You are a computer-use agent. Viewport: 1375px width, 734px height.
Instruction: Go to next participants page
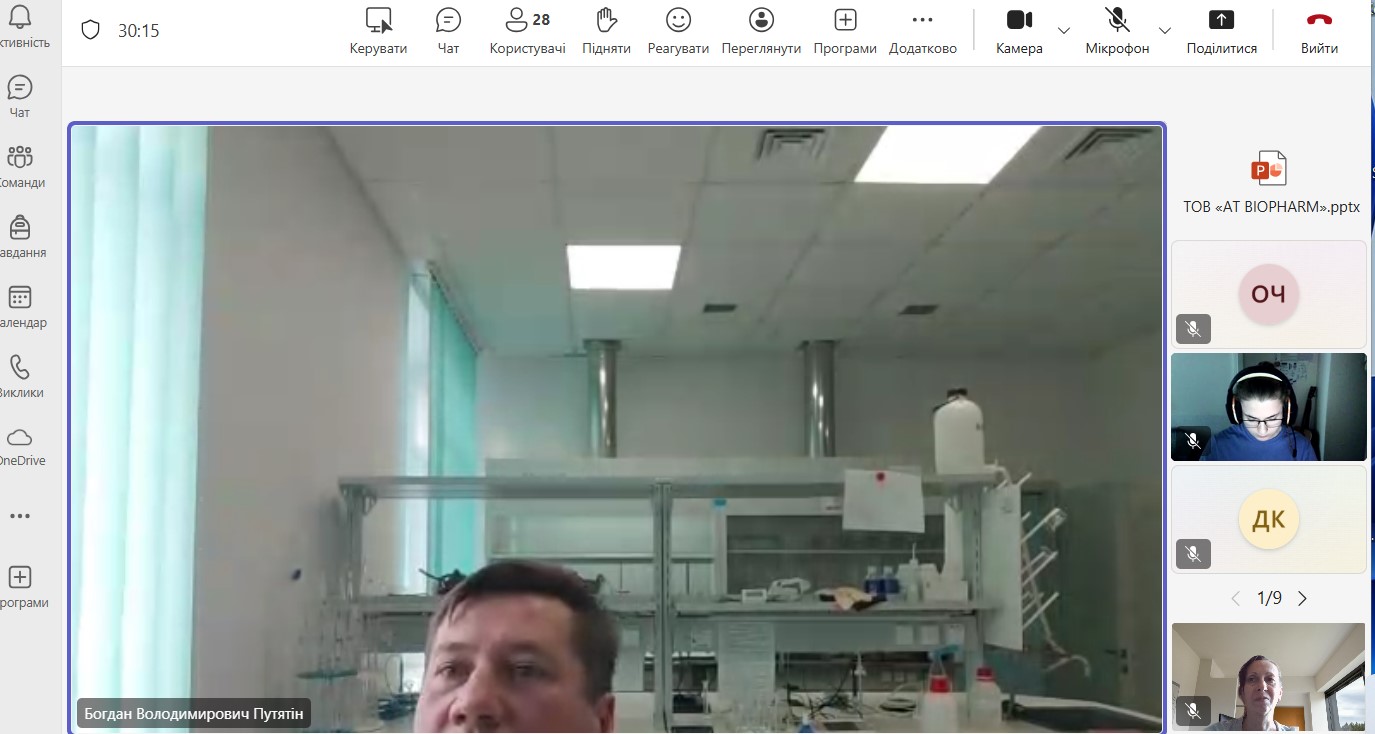pos(1302,599)
